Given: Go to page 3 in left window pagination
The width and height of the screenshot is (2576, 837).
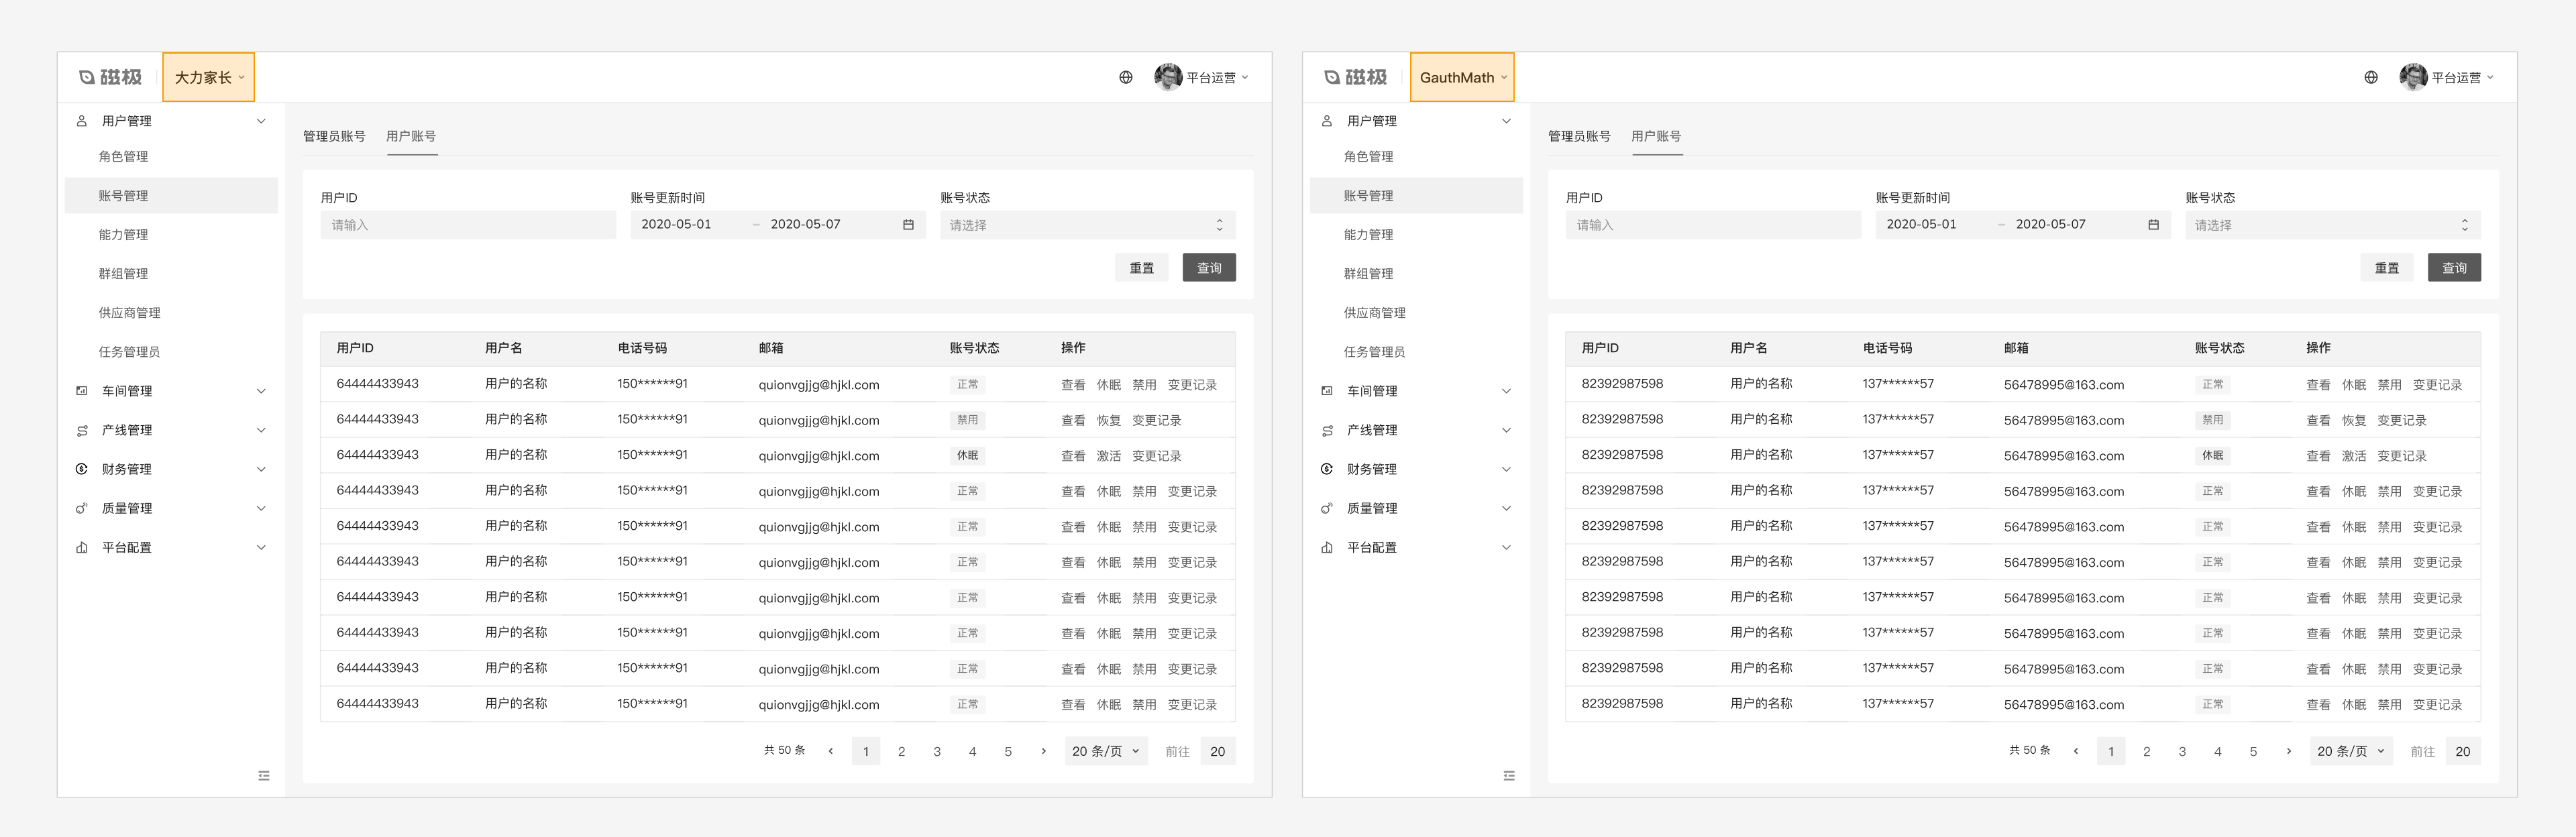Looking at the screenshot, I should point(937,751).
